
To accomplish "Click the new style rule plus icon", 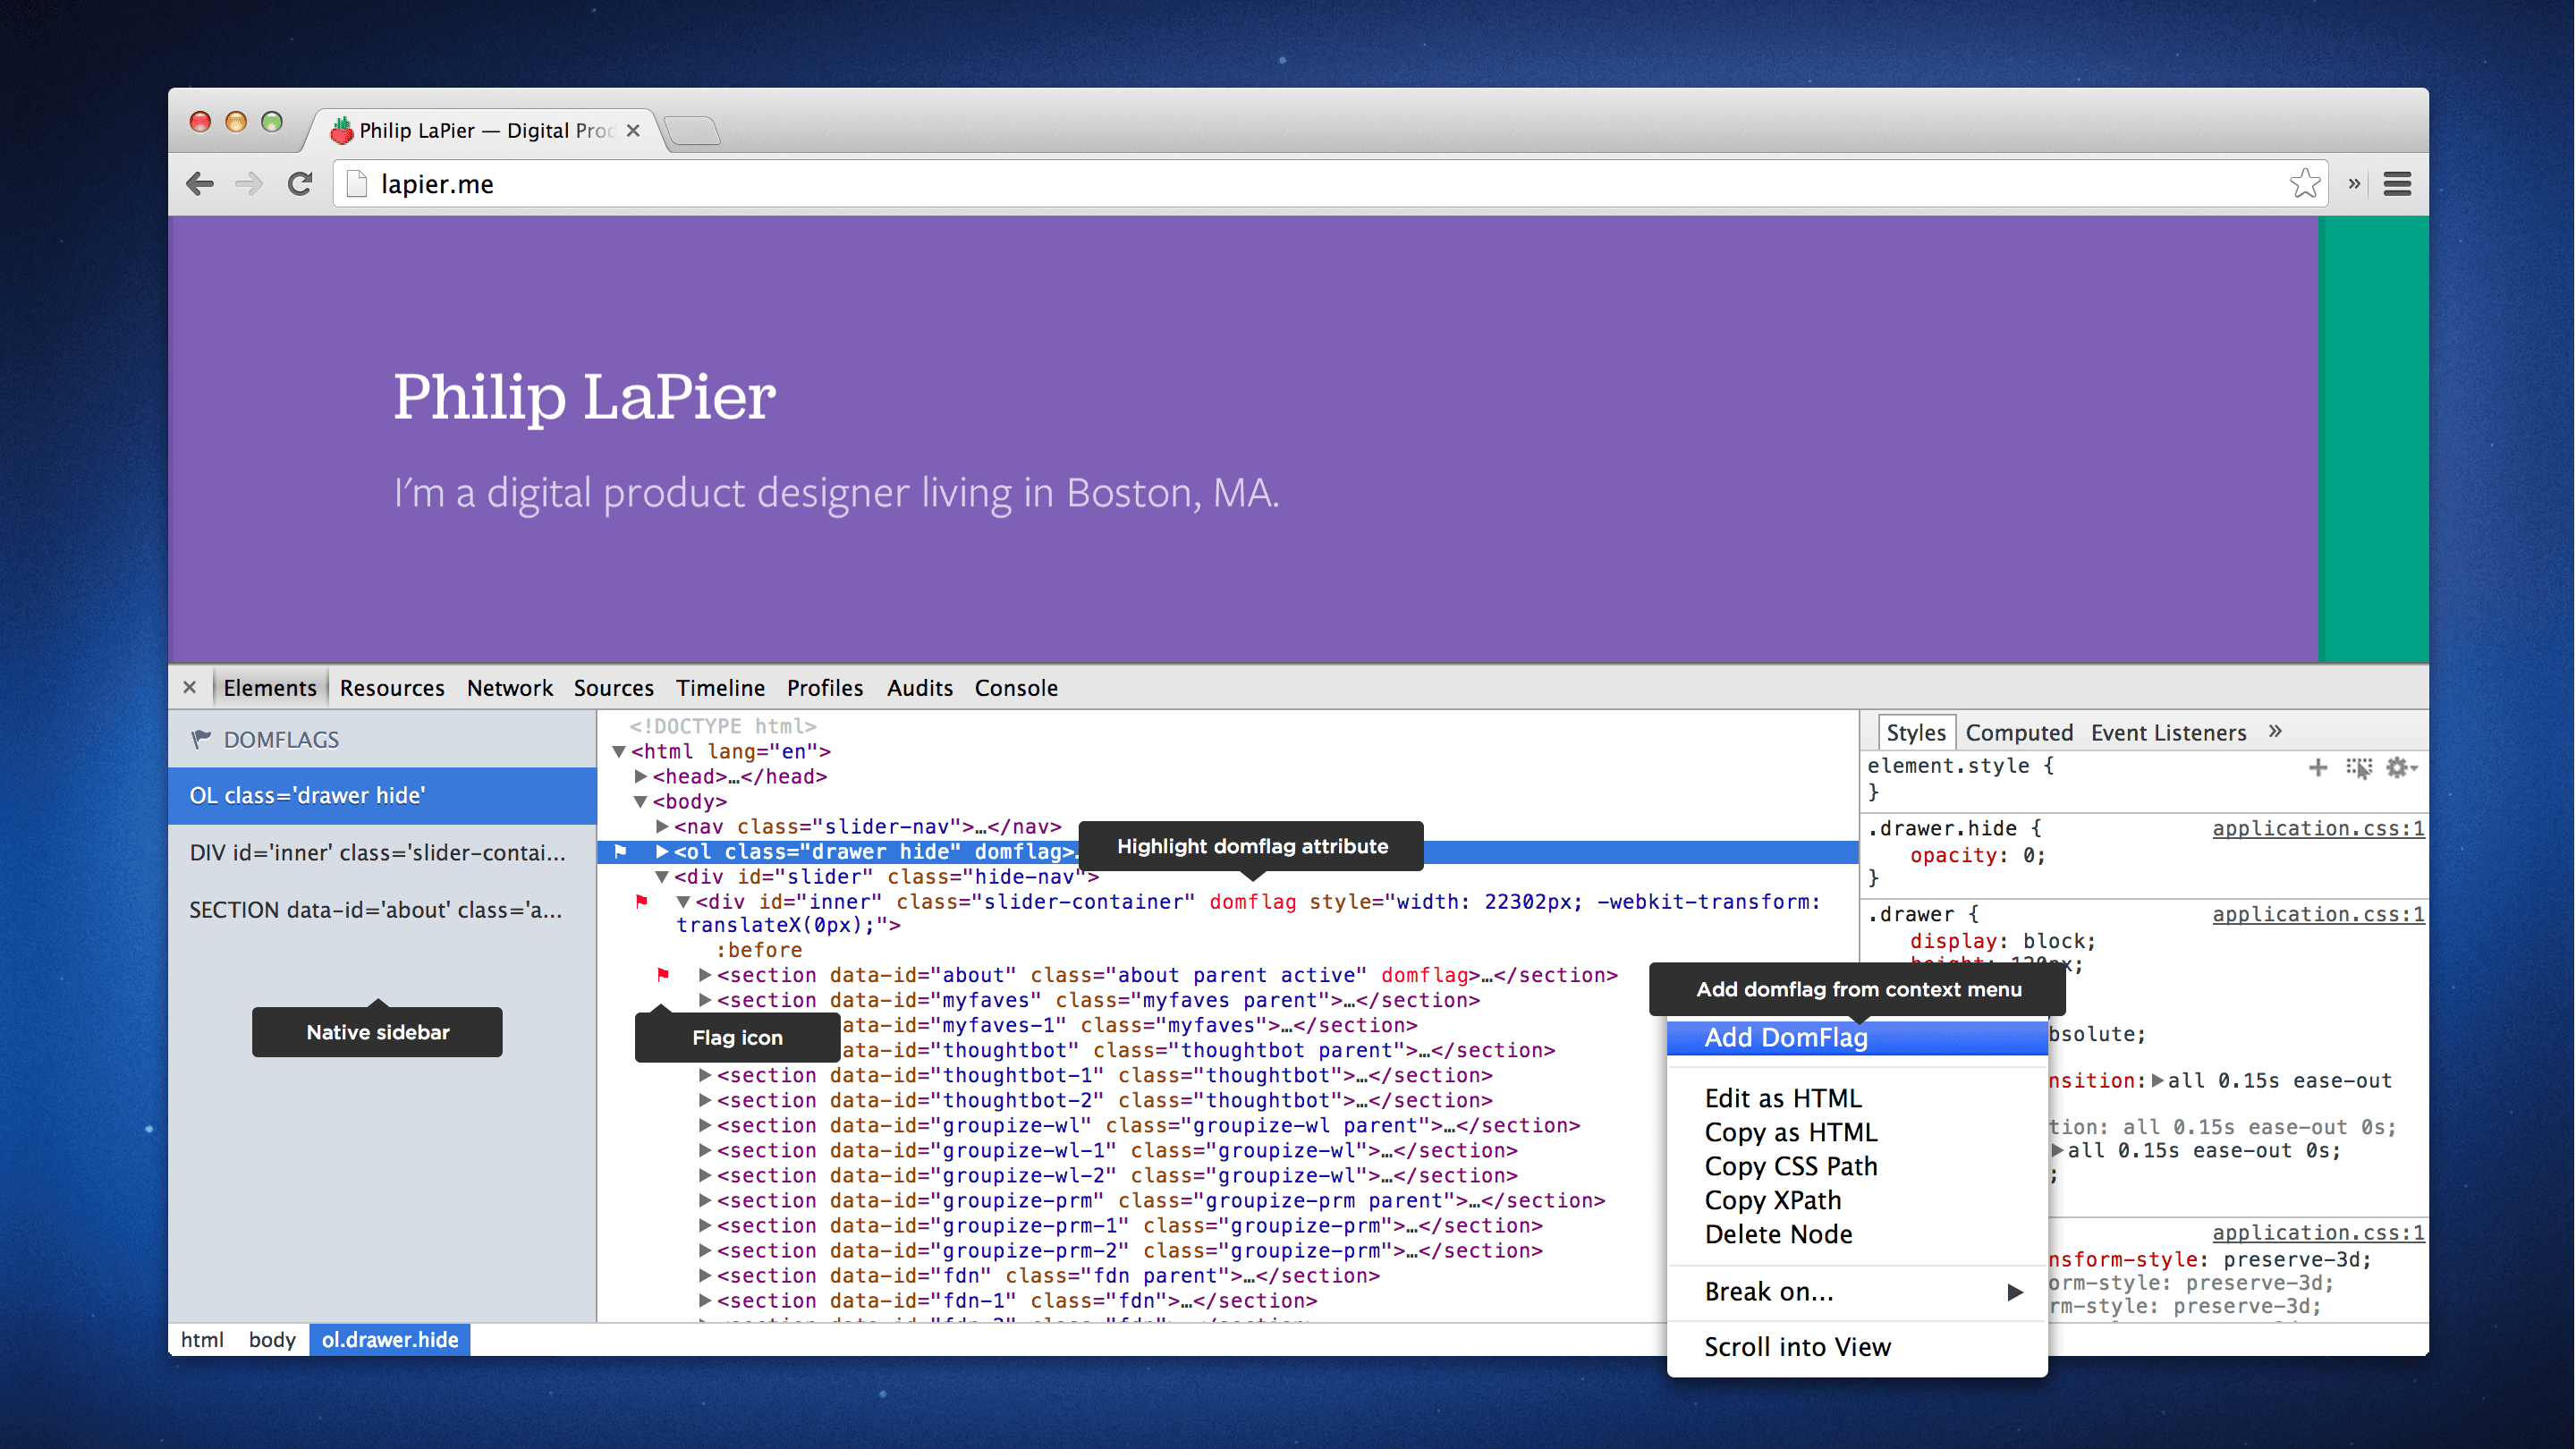I will (2317, 768).
